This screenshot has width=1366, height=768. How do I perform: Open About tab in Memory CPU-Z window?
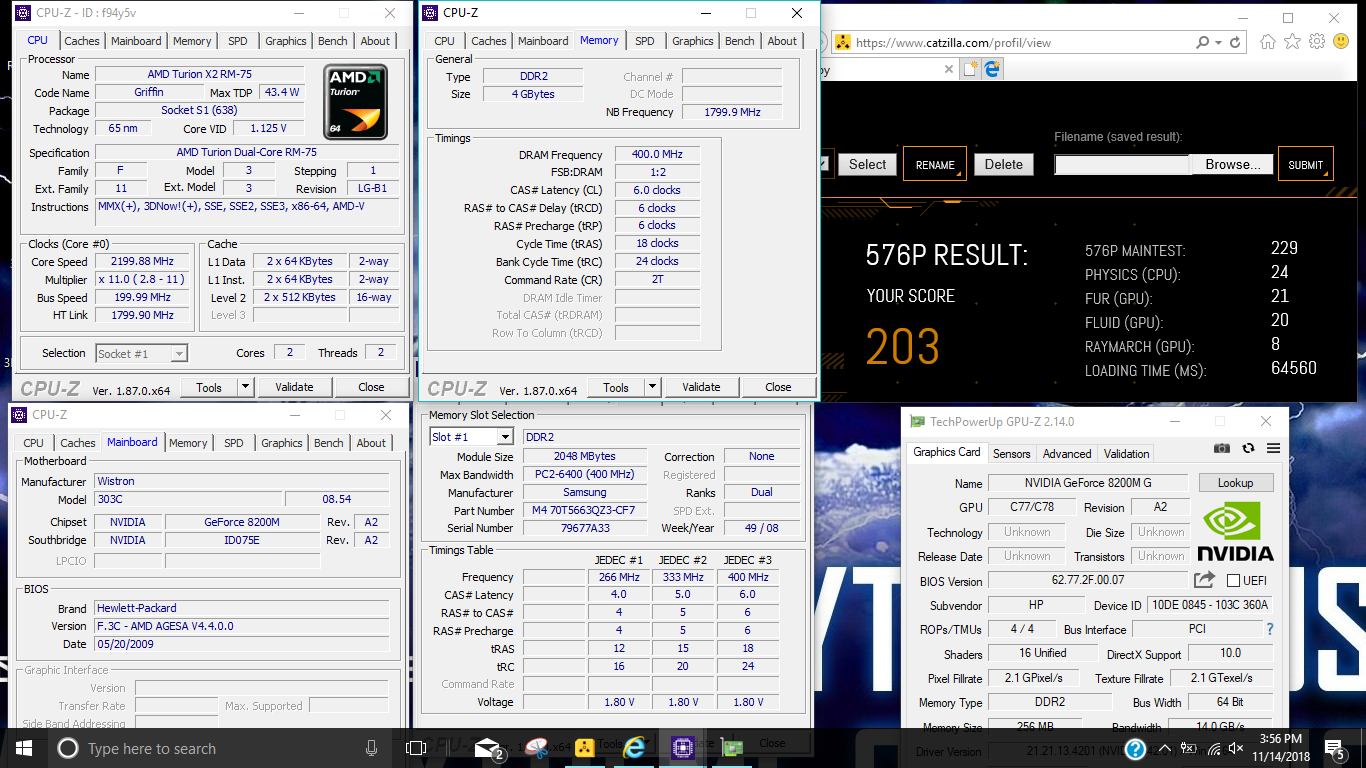pos(782,41)
